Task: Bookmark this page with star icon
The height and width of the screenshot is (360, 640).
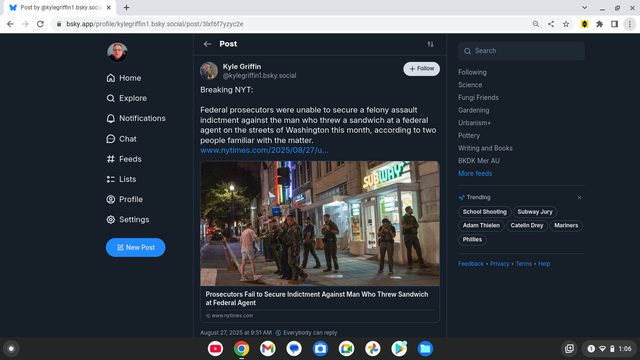Action: pos(566,24)
